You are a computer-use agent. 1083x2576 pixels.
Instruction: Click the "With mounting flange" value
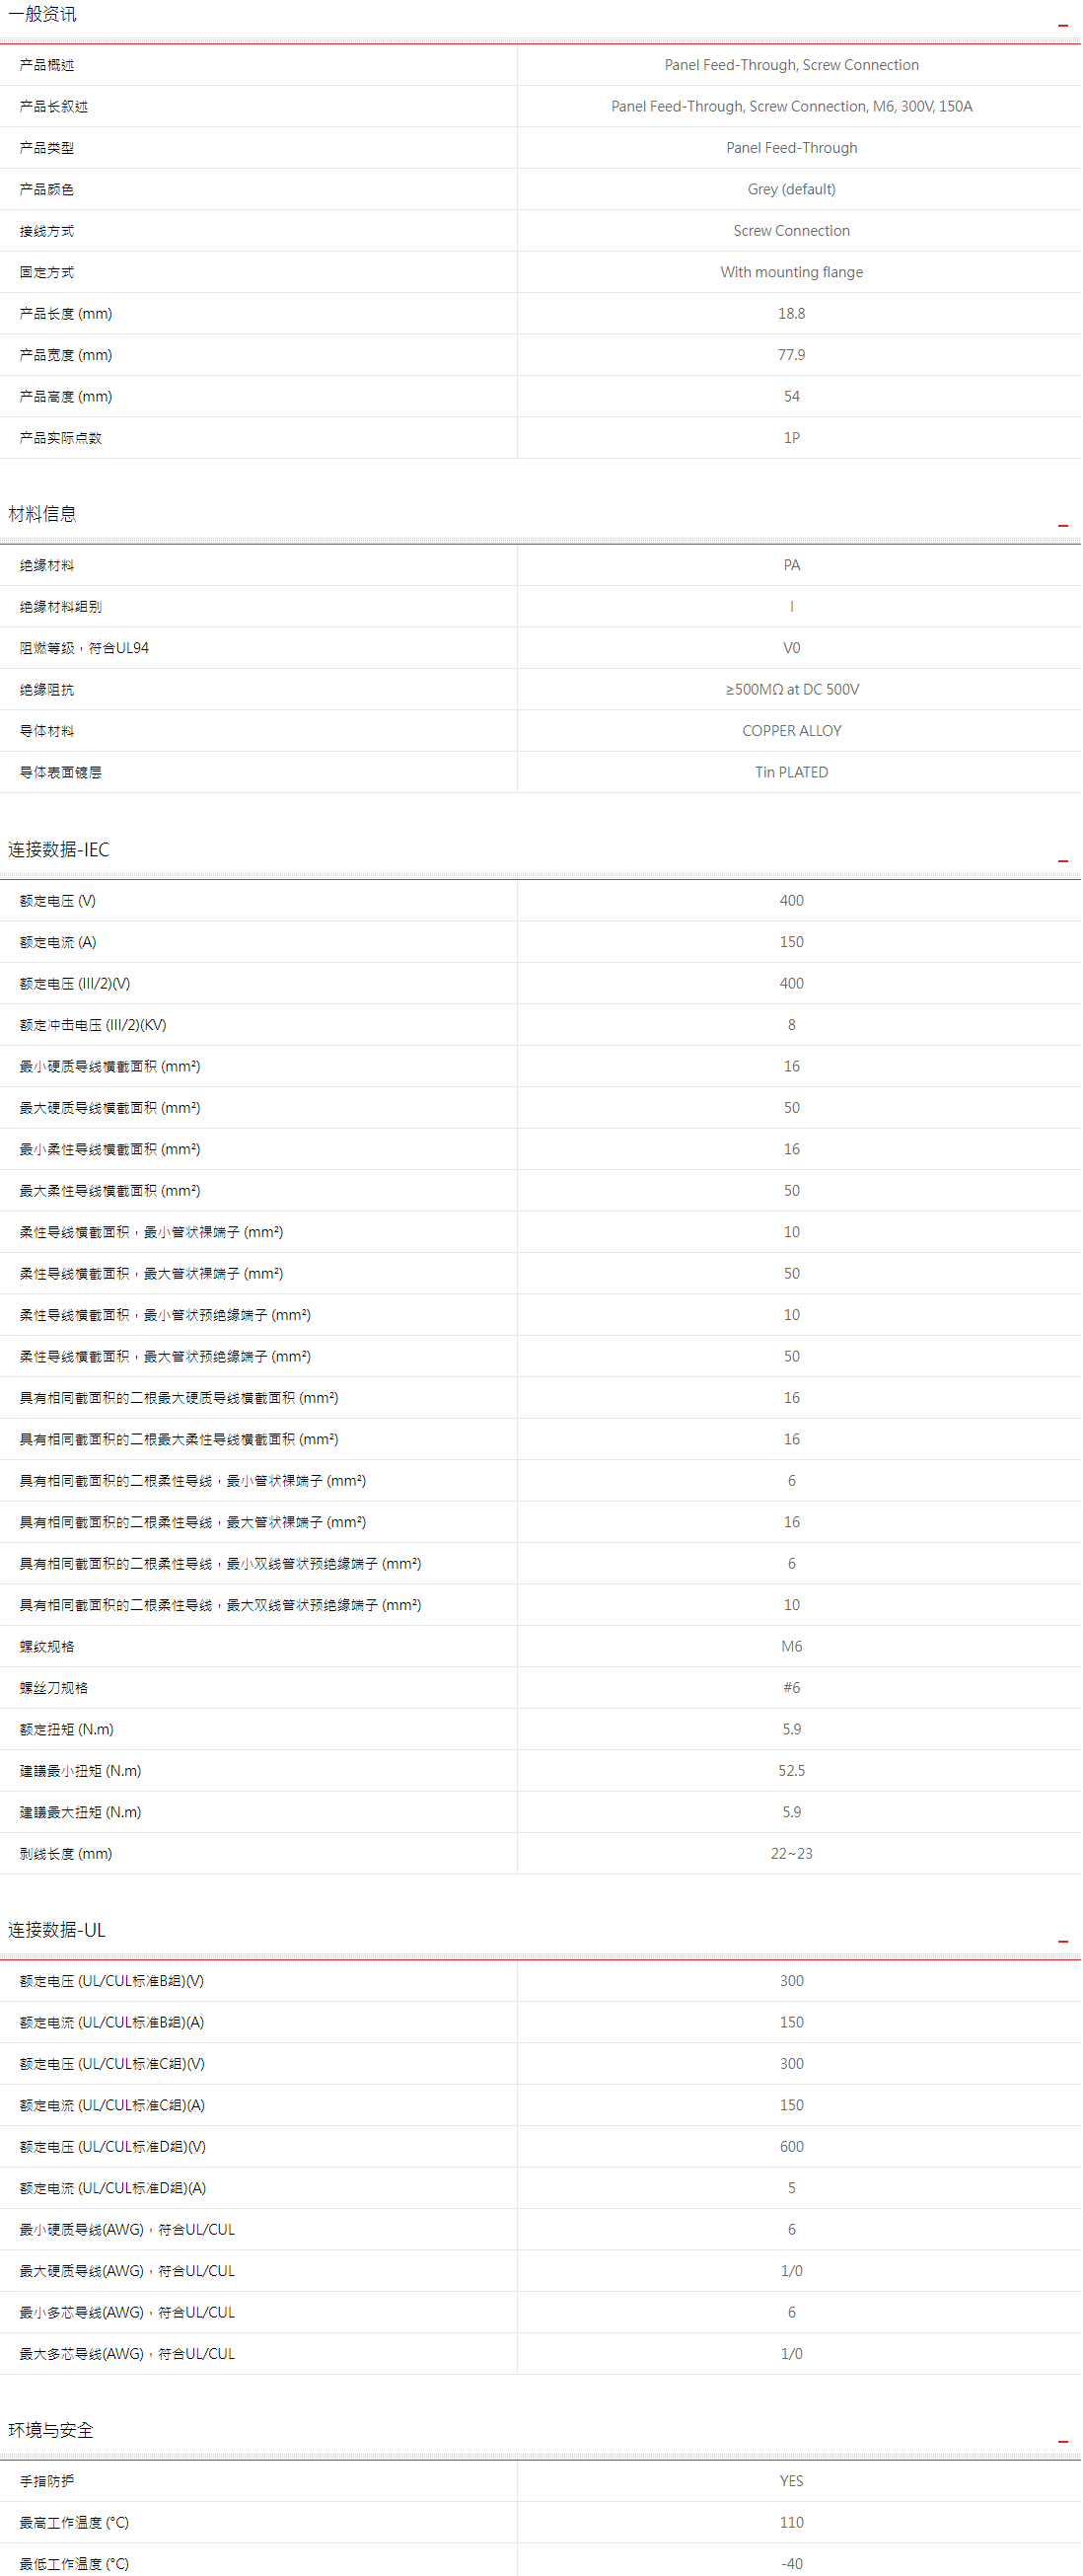pos(791,272)
